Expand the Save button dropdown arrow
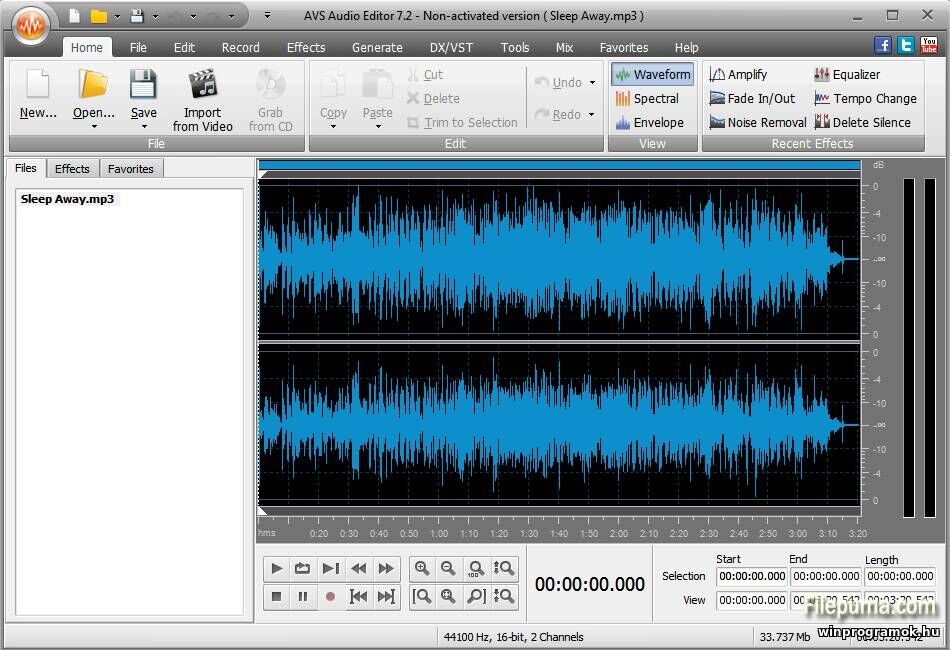Screen dimensions: 950x650 coord(144,127)
